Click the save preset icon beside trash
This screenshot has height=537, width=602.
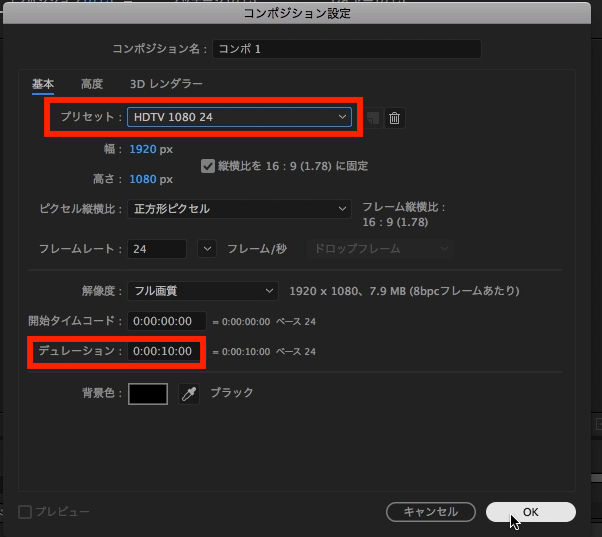click(x=372, y=118)
